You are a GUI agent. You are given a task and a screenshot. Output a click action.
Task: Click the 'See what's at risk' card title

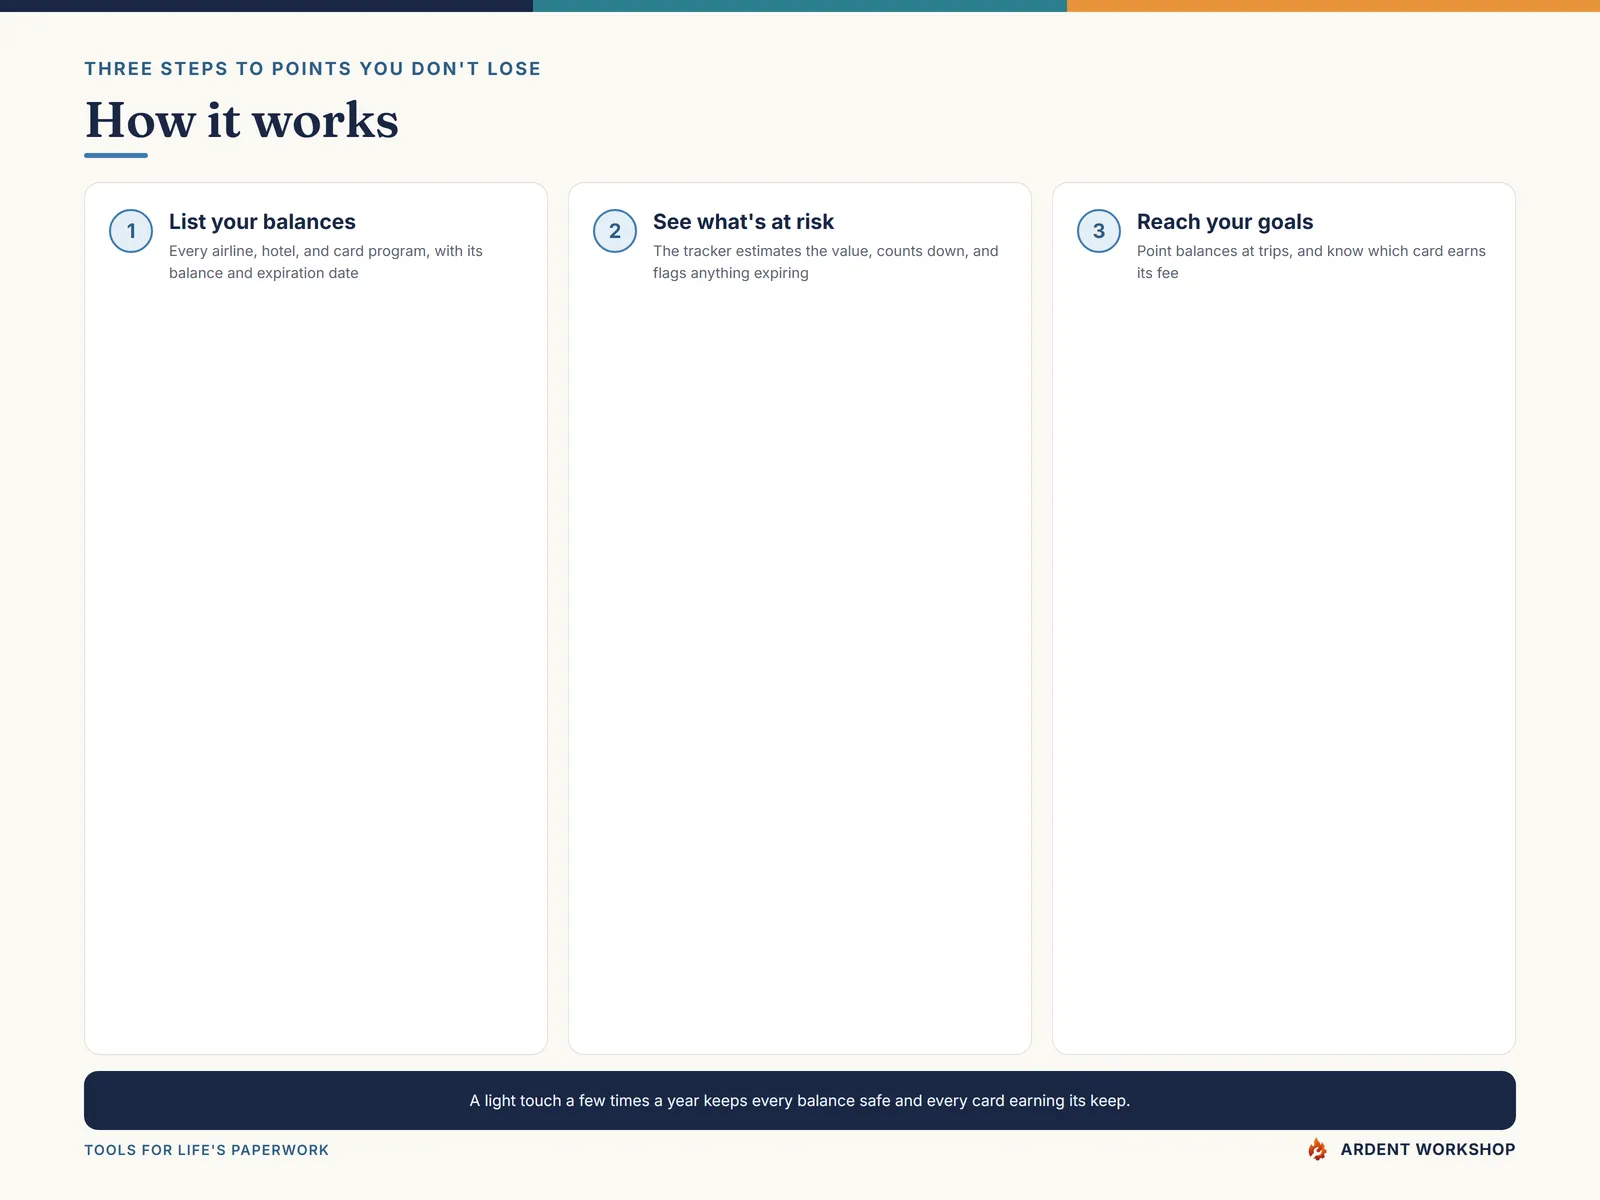[743, 222]
